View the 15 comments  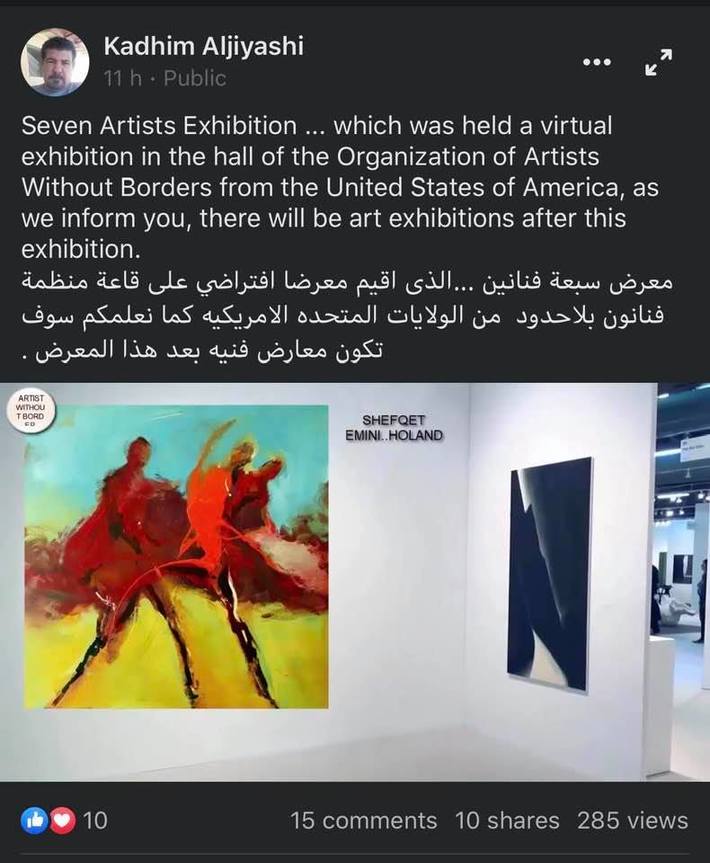point(363,821)
